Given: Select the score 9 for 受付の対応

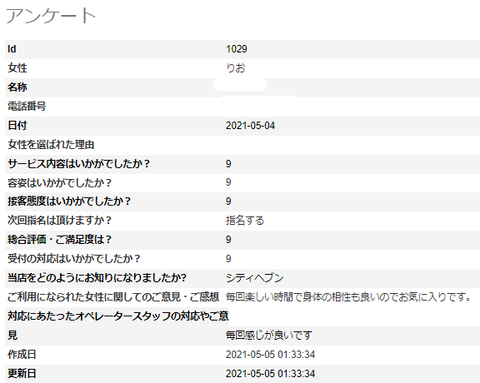Looking at the screenshot, I should (x=228, y=259).
